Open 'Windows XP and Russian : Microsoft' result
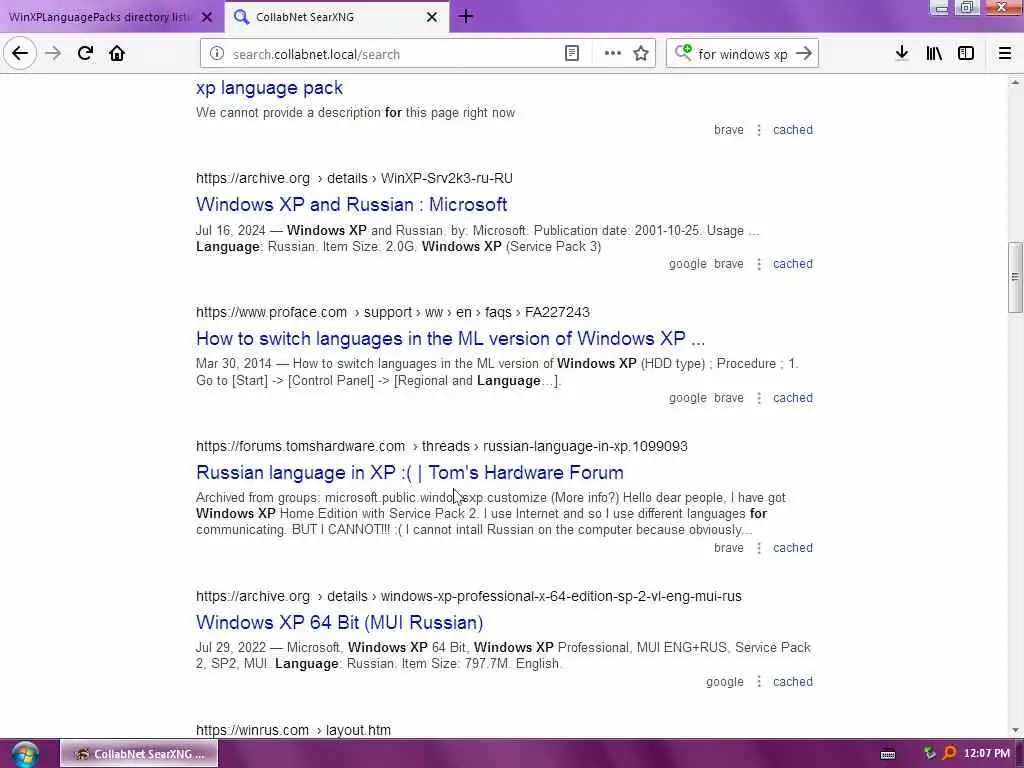The height and width of the screenshot is (768, 1024). [351, 204]
